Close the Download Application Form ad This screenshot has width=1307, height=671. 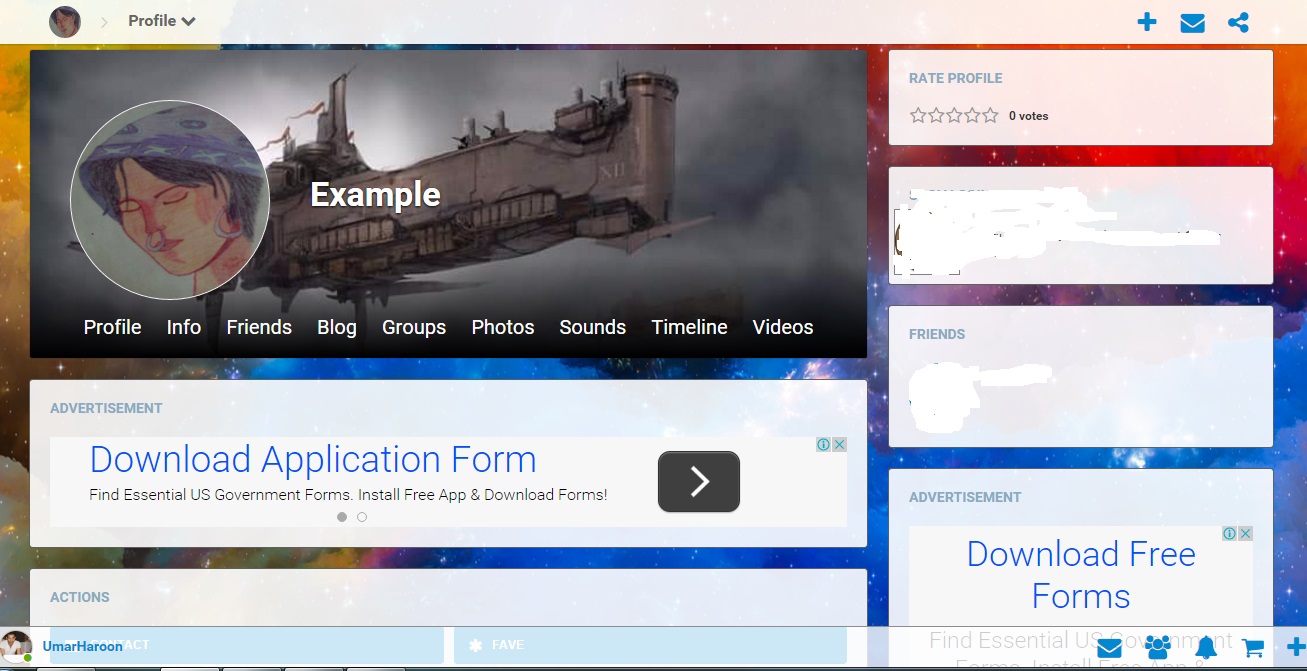pyautogui.click(x=840, y=445)
